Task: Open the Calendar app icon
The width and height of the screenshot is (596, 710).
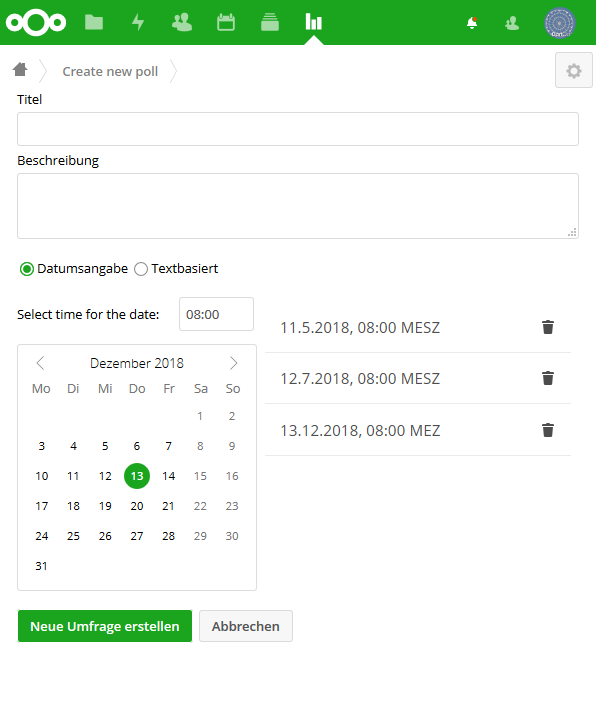Action: click(x=226, y=22)
